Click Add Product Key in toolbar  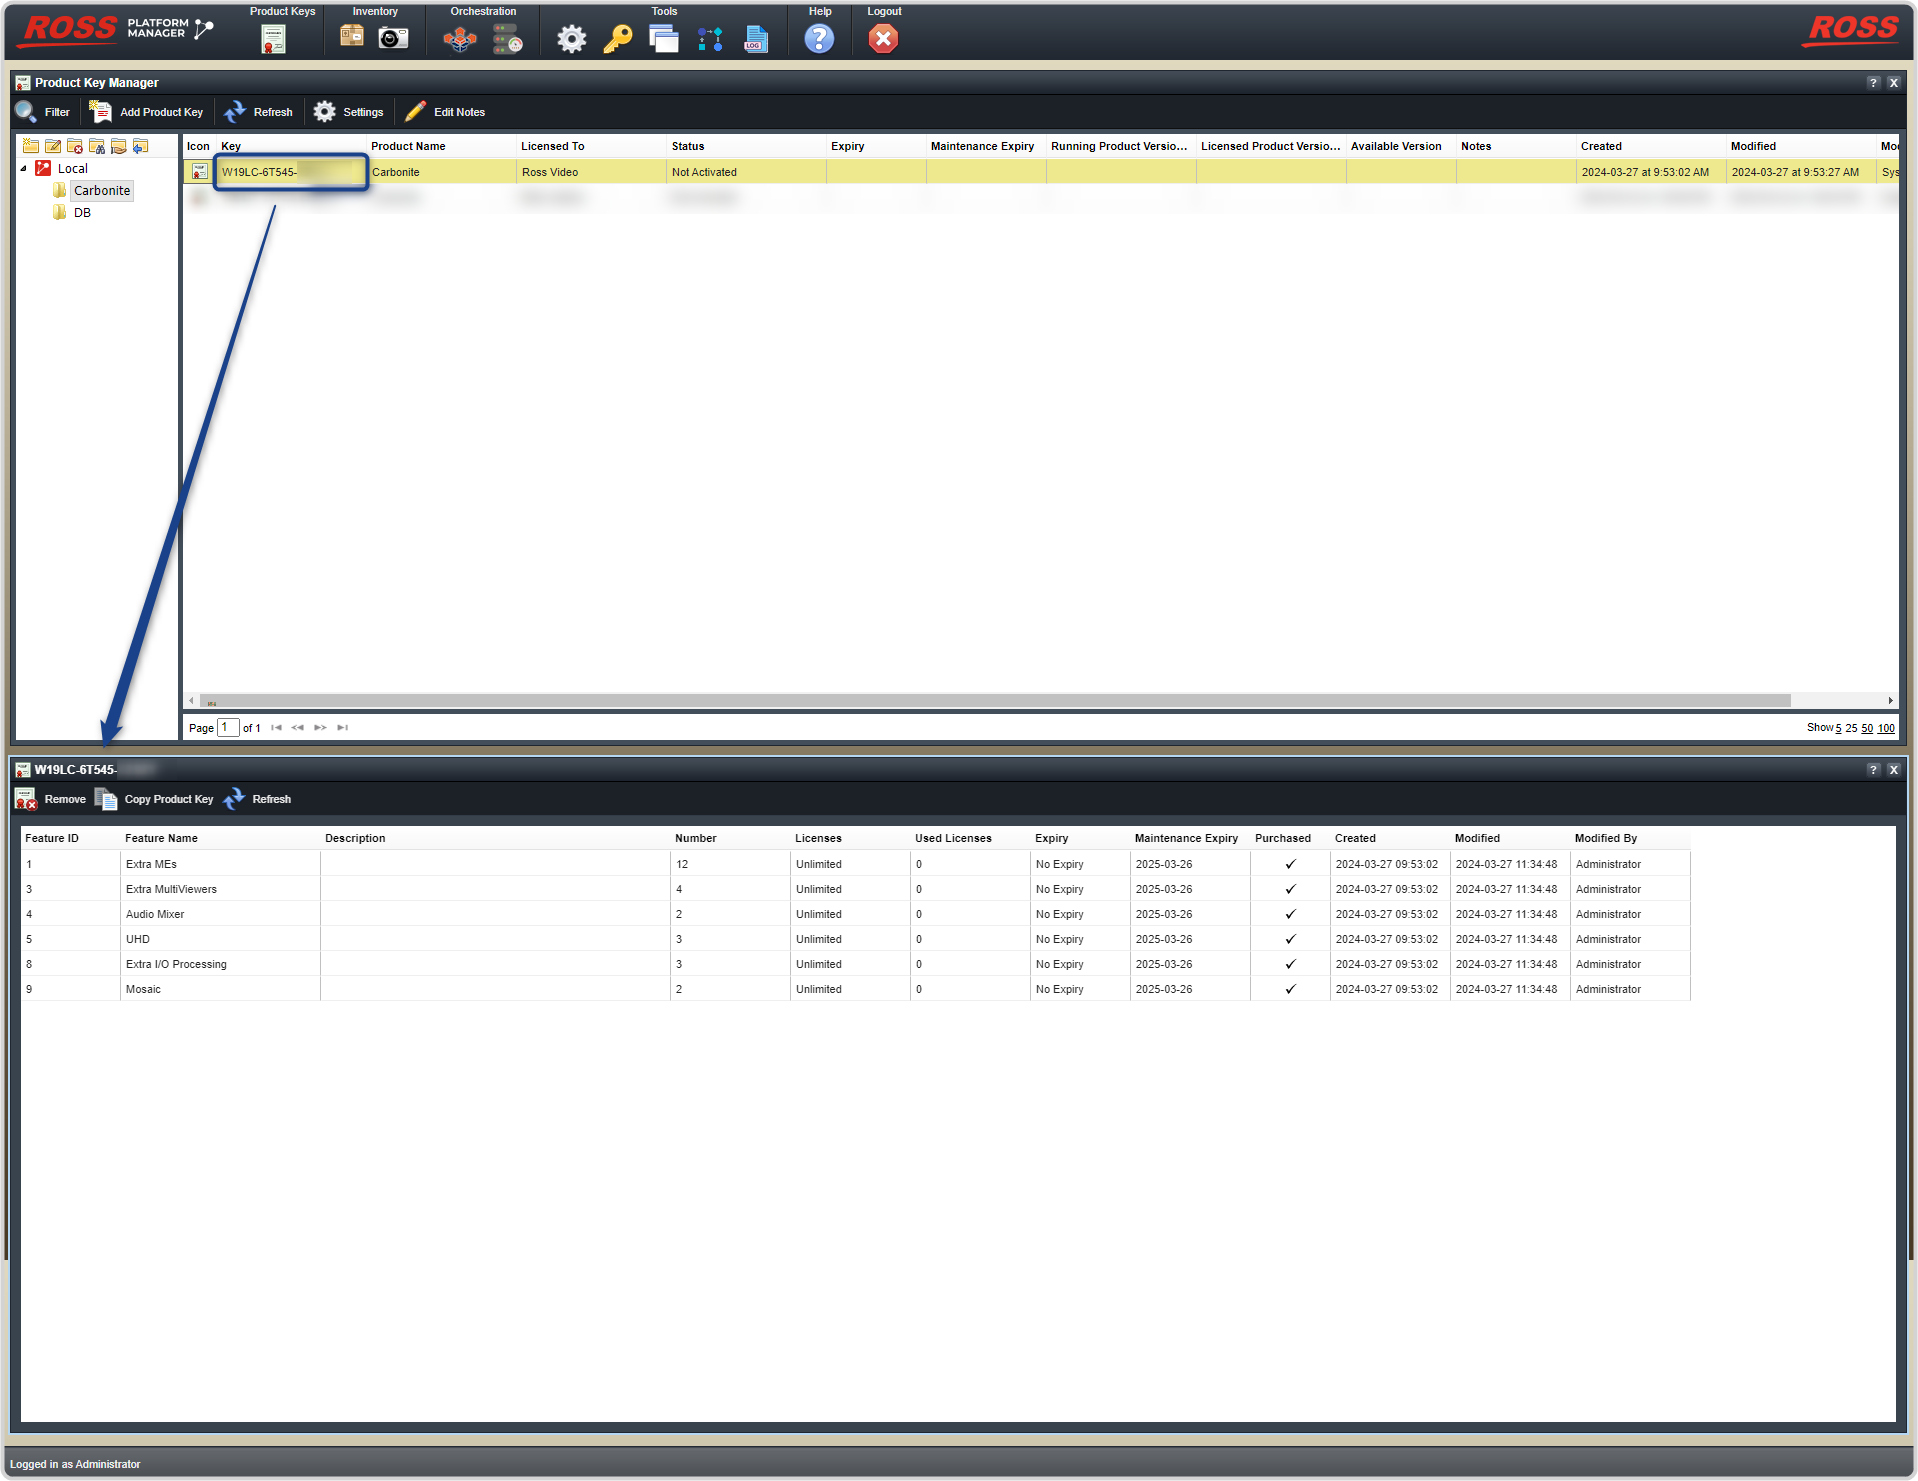click(146, 112)
